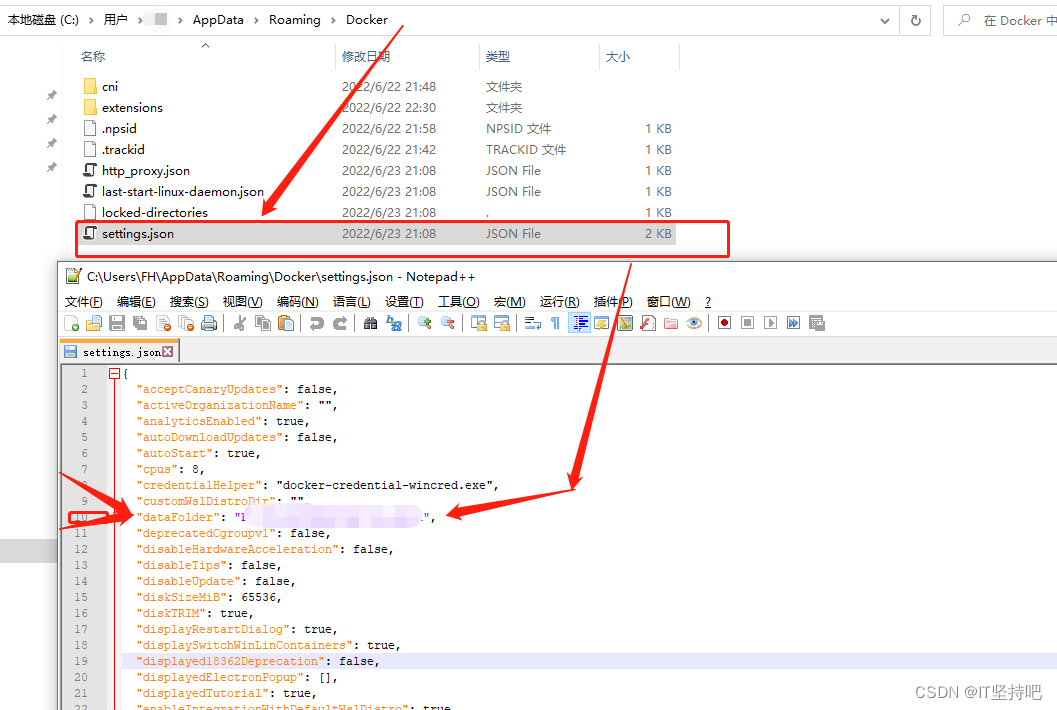The height and width of the screenshot is (710, 1057).
Task: Collapse the JSON root fold marker
Action: [114, 374]
